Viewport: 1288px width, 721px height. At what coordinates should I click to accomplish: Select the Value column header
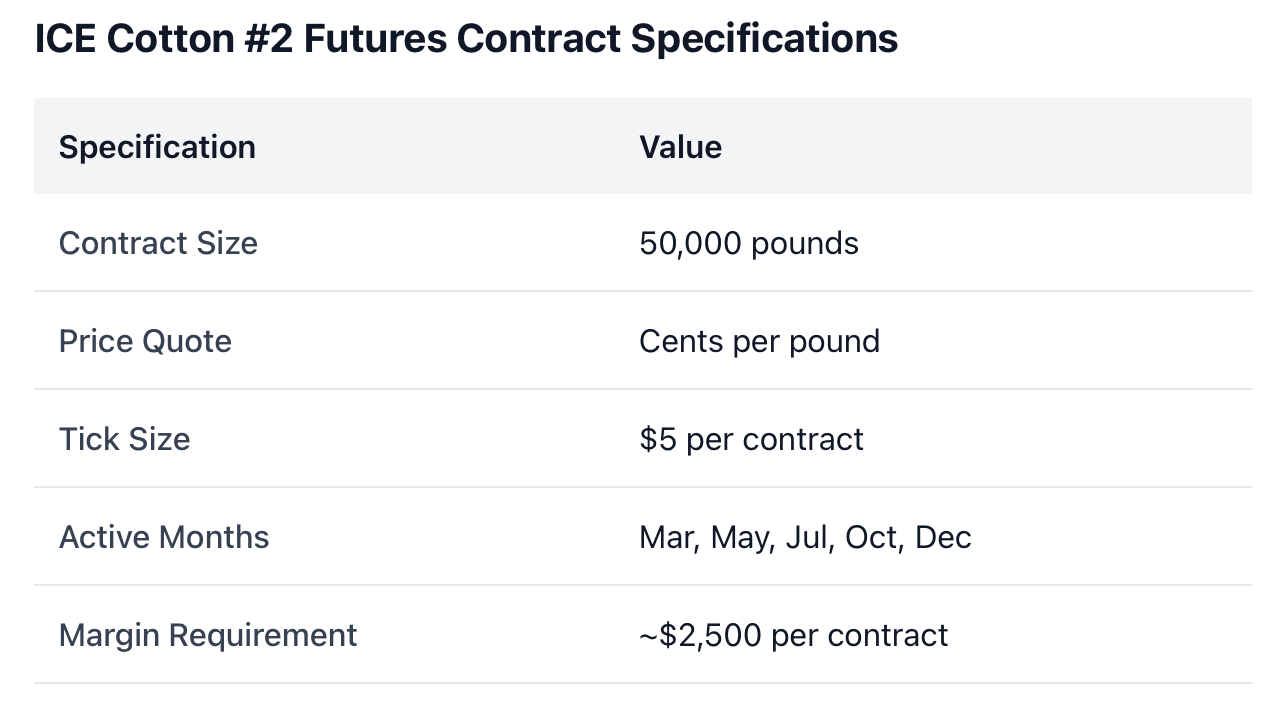pyautogui.click(x=680, y=147)
